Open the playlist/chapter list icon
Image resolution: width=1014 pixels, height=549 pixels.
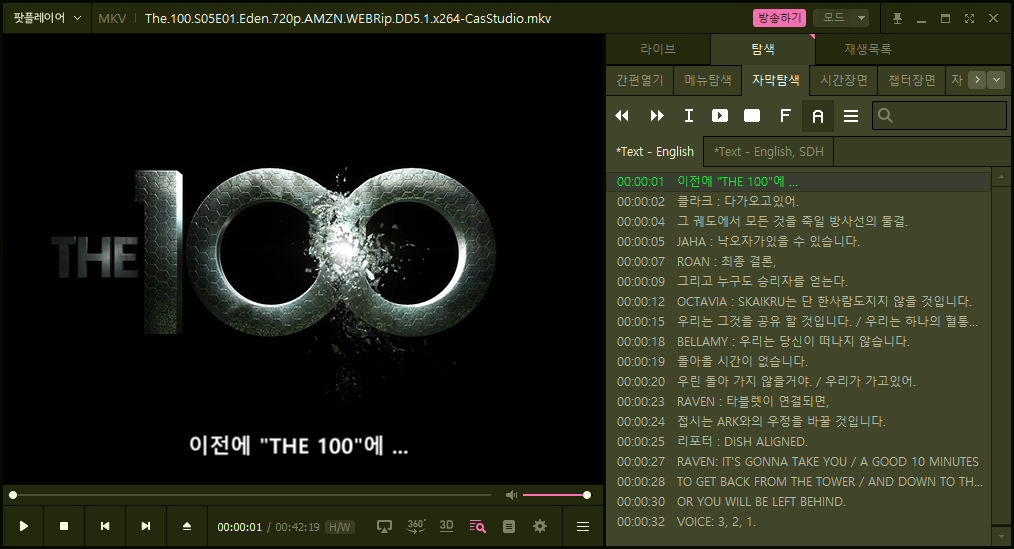tap(509, 526)
